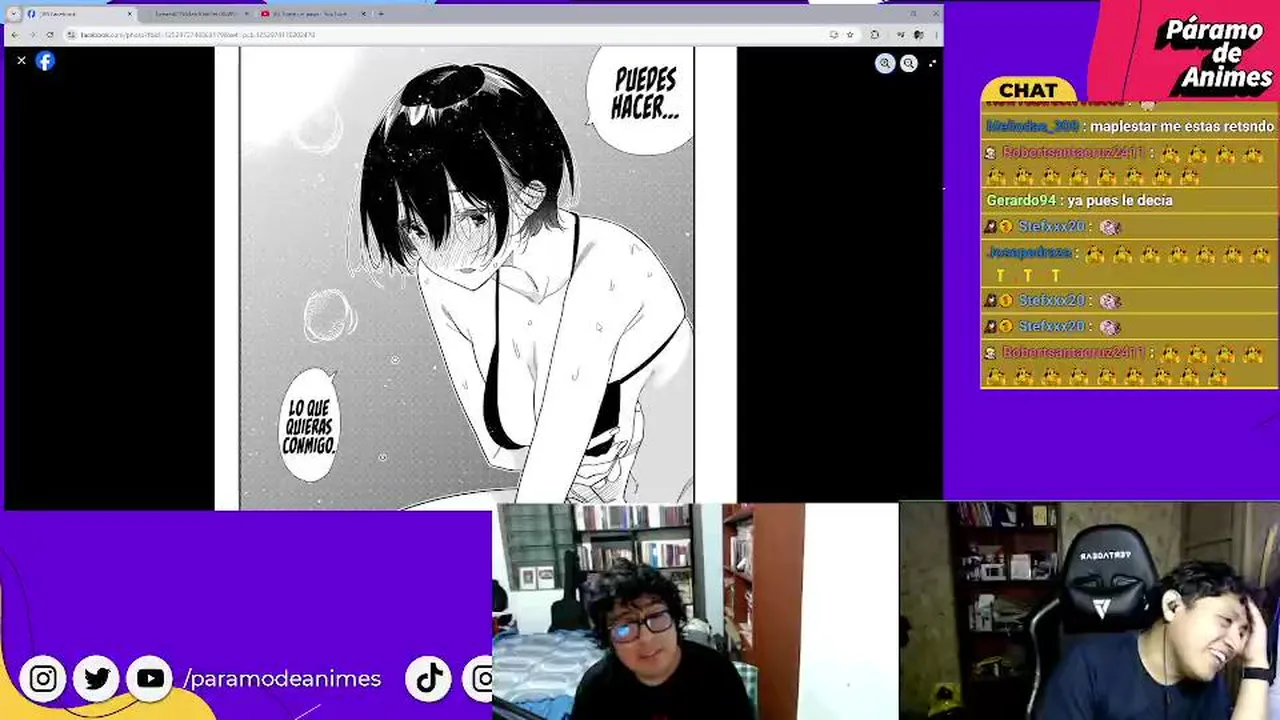Close the Facebook photo viewer with X
The image size is (1280, 720).
(21, 61)
